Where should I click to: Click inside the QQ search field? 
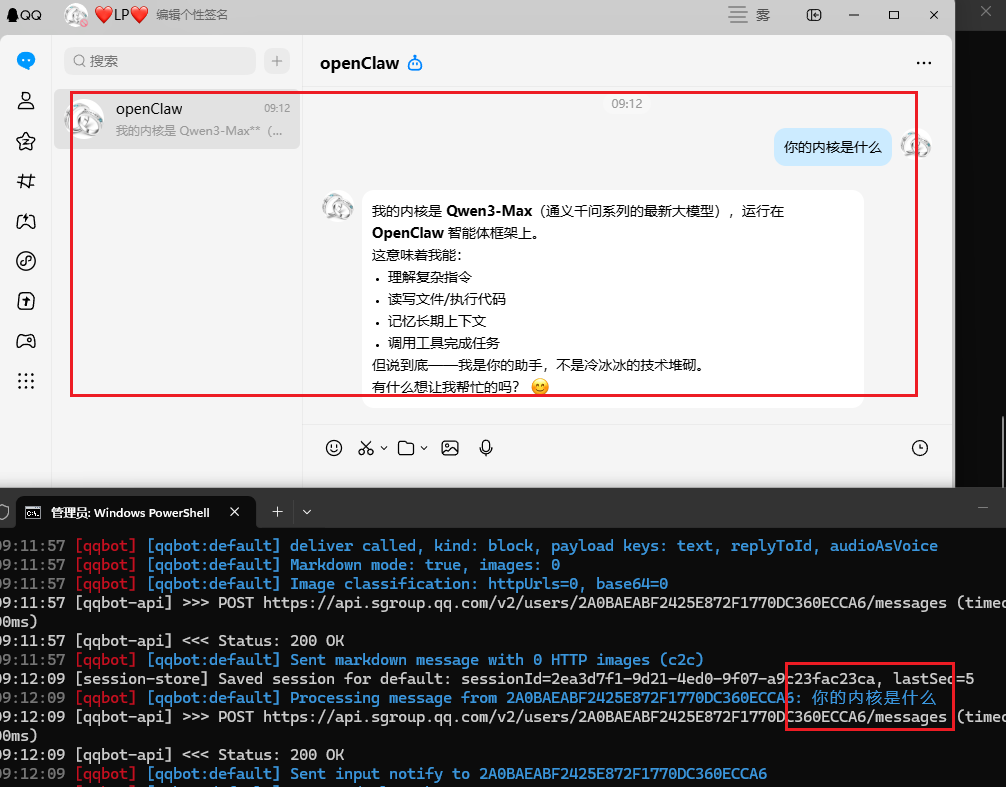(x=160, y=61)
